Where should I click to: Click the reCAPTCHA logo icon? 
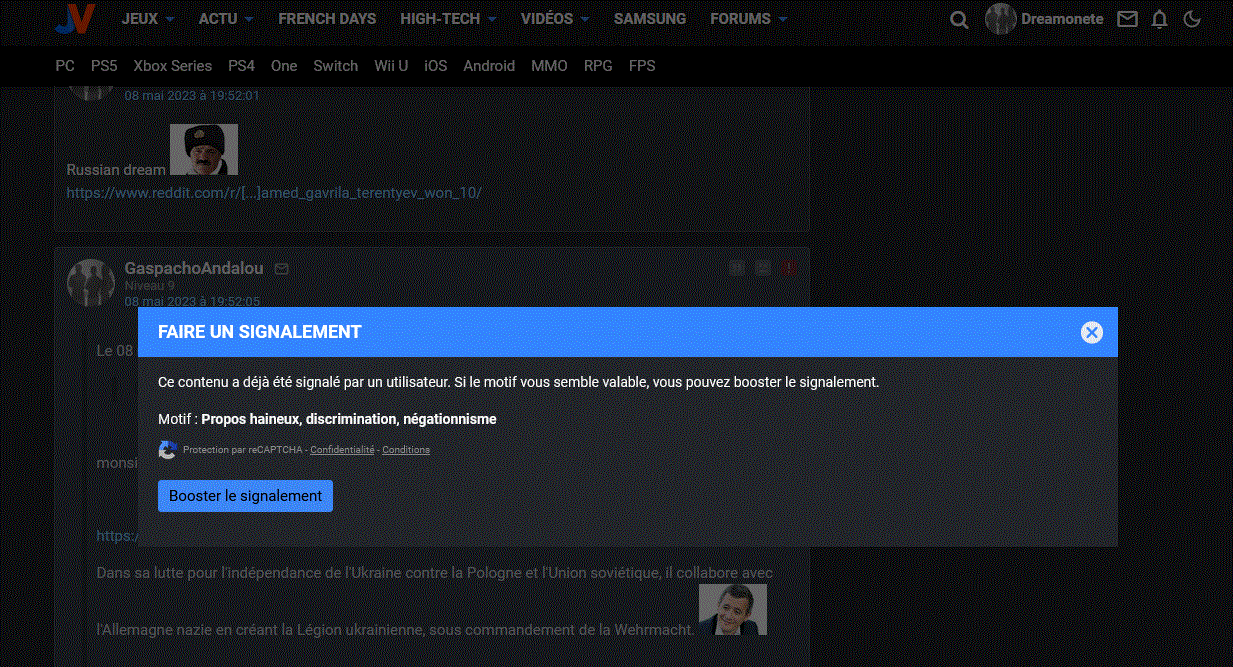(168, 450)
